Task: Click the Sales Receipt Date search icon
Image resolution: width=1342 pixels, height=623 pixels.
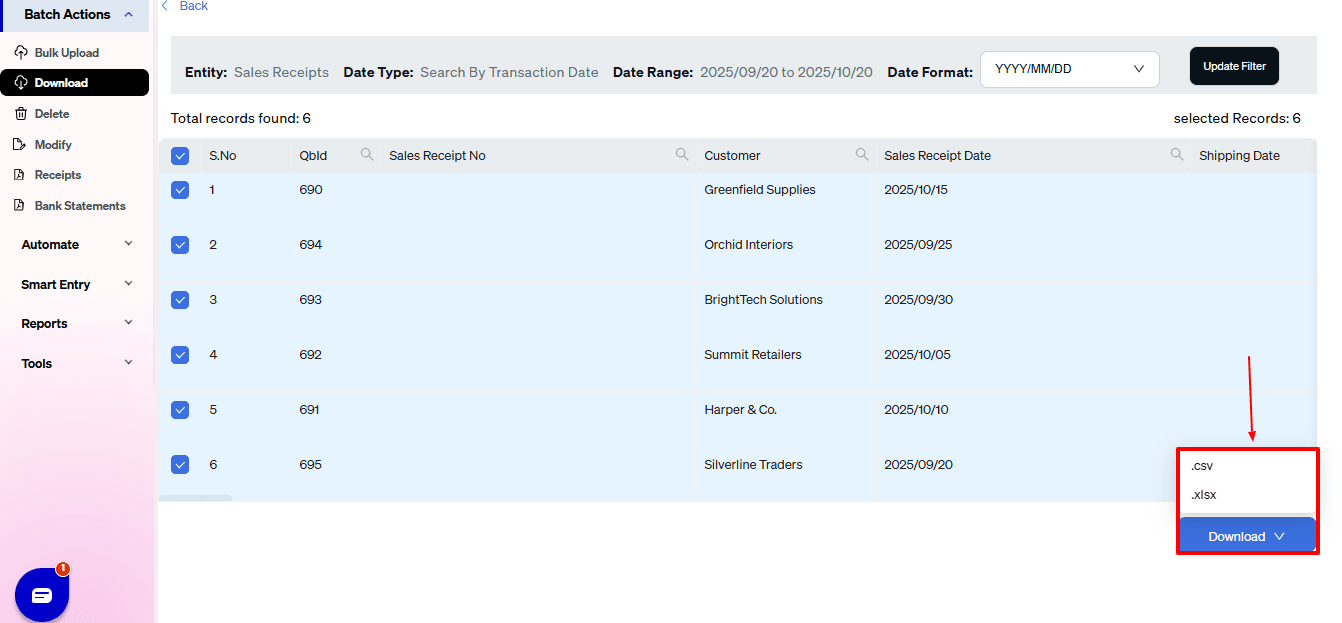Action: click(1175, 155)
